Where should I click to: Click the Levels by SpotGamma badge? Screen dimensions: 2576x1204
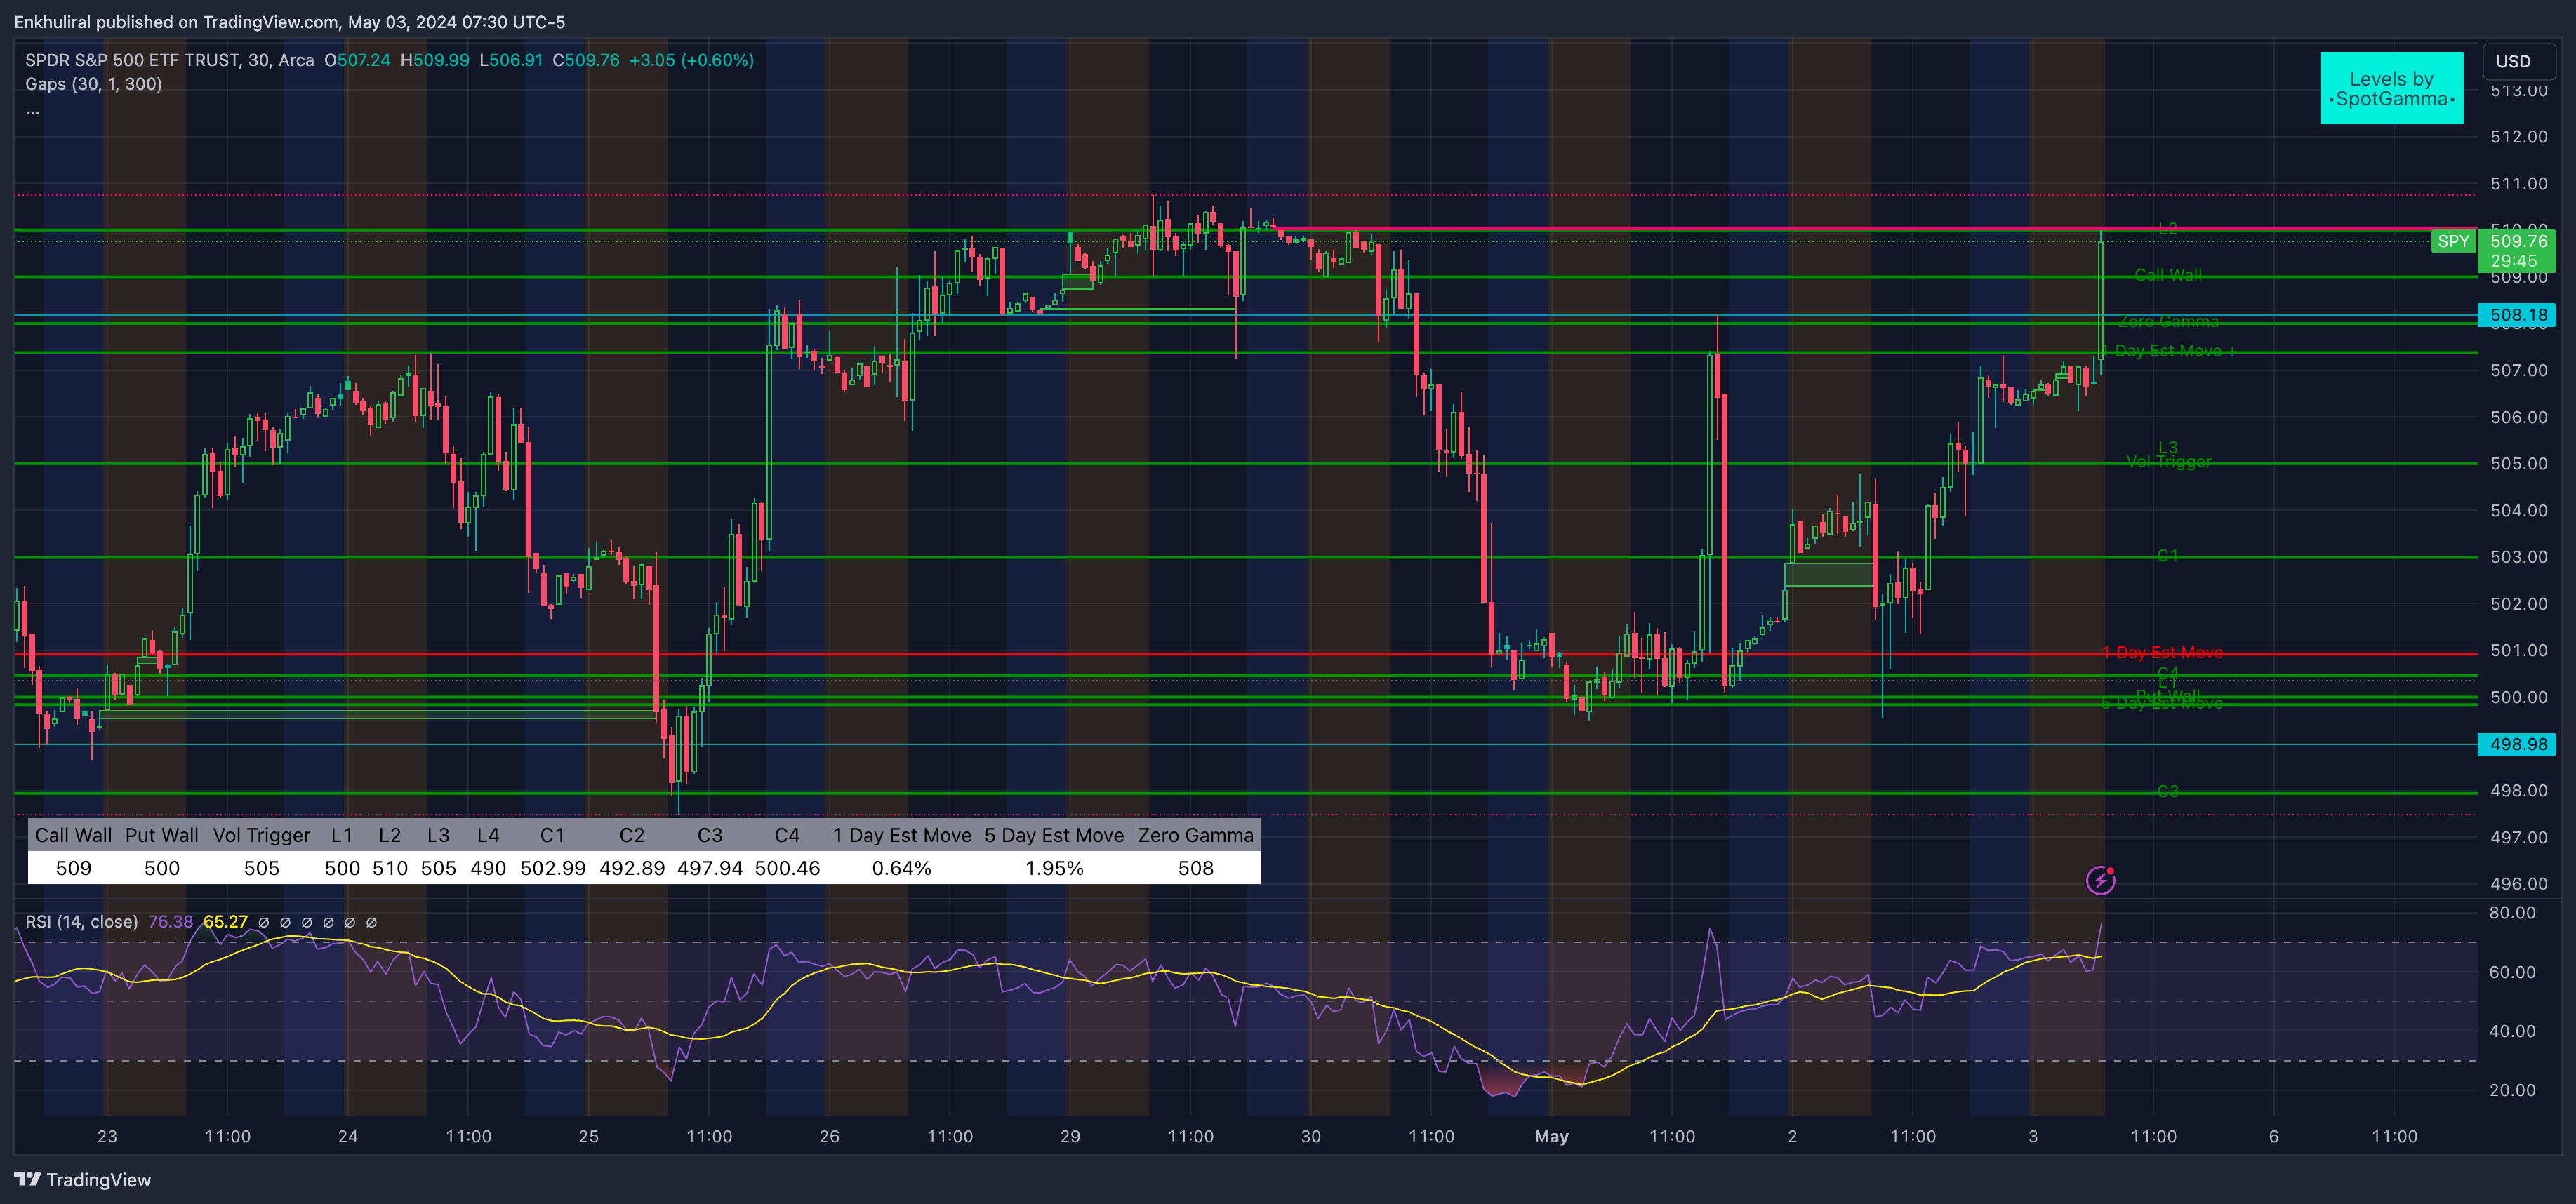click(2391, 88)
